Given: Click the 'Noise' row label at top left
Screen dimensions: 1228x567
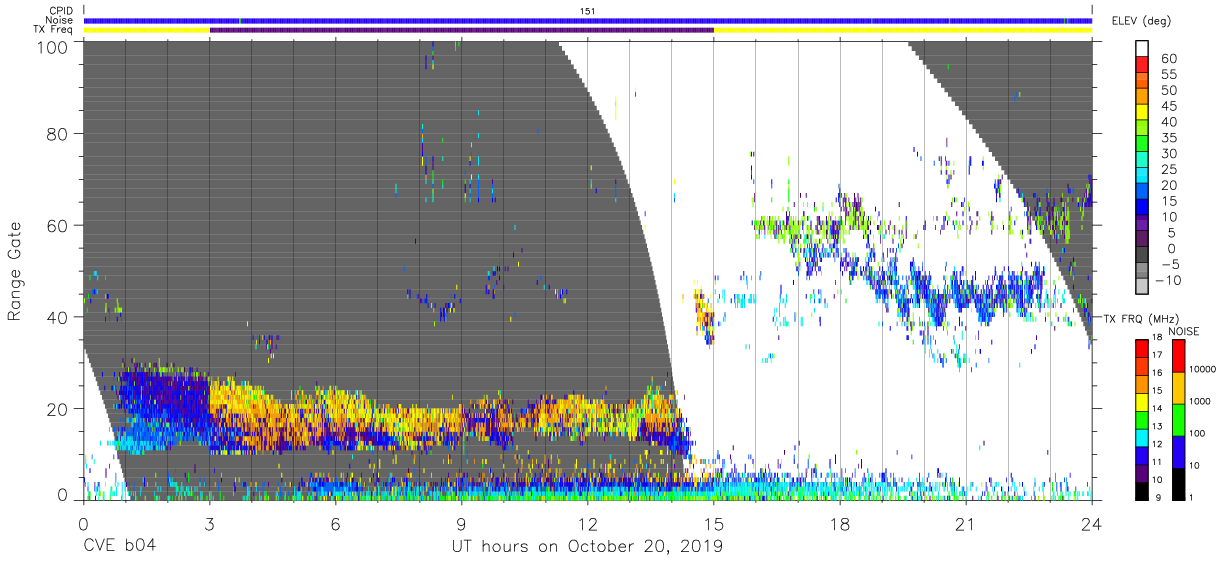Looking at the screenshot, I should point(61,21).
